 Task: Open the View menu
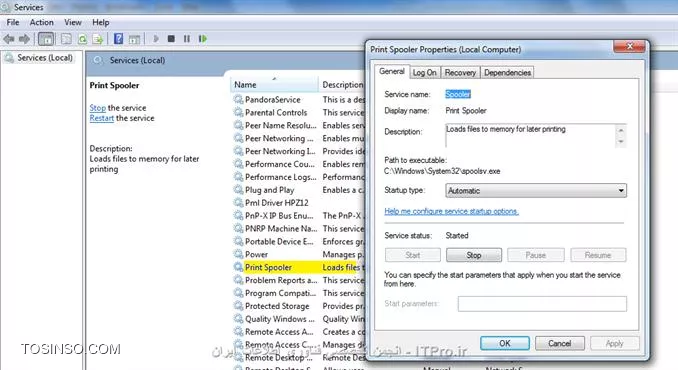coord(73,22)
